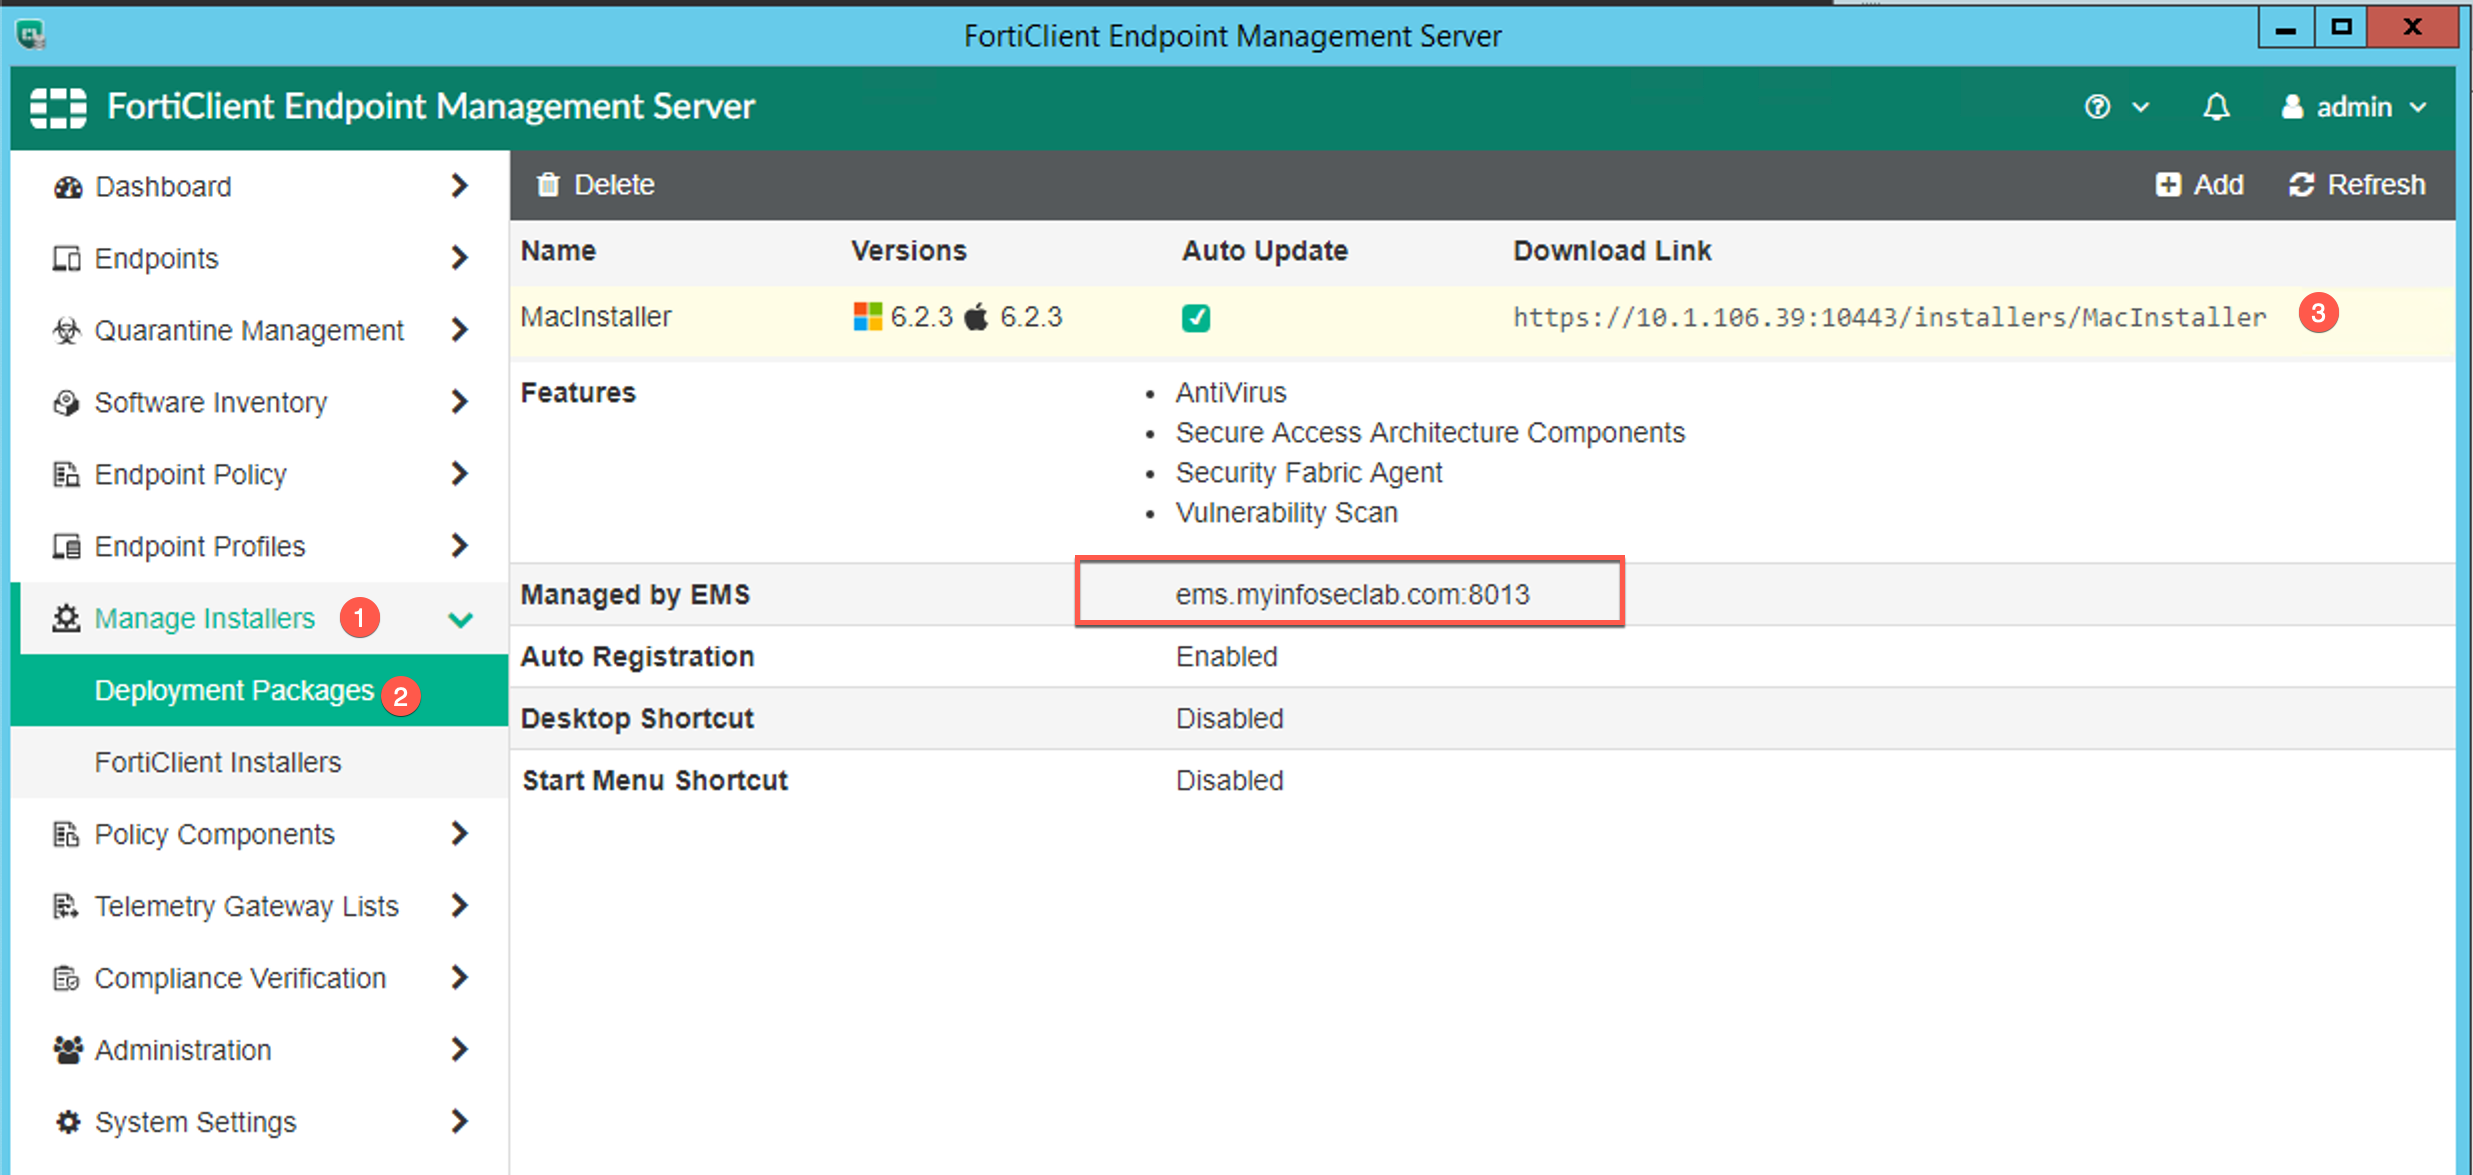This screenshot has height=1175, width=2473.
Task: Click the Refresh button
Action: pyautogui.click(x=2357, y=185)
